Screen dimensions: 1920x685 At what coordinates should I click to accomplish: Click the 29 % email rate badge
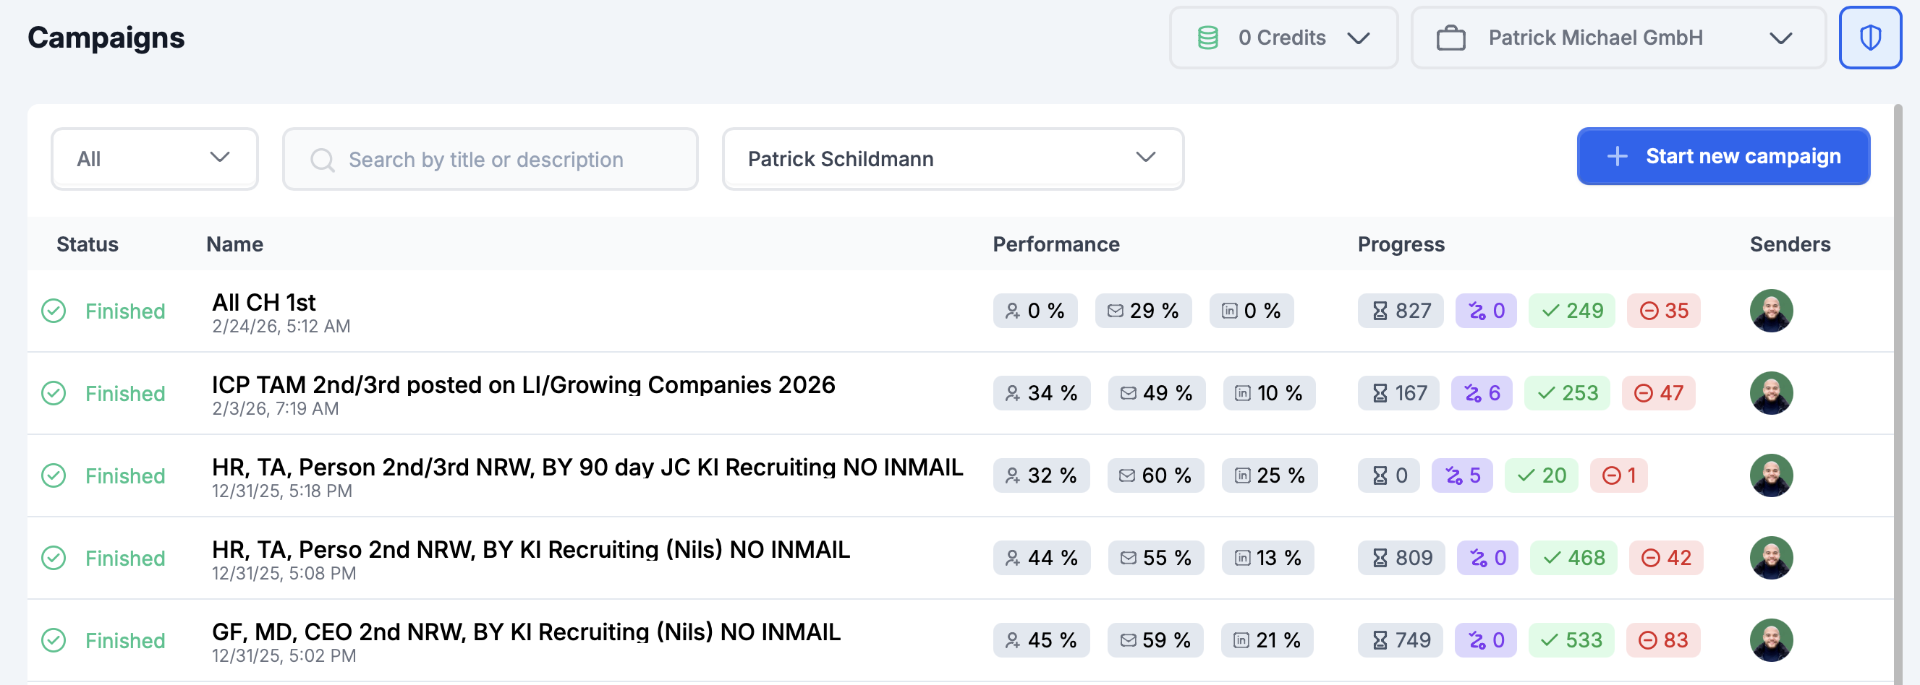pyautogui.click(x=1143, y=311)
